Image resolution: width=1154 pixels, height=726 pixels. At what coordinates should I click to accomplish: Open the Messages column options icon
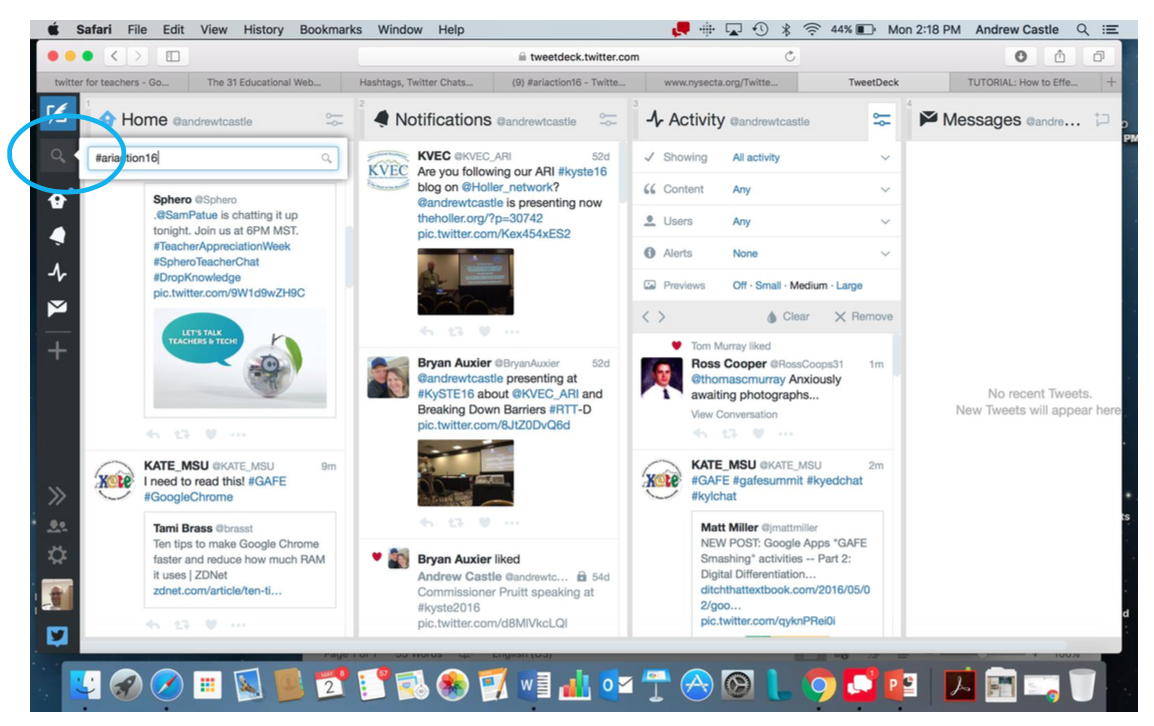[1102, 119]
